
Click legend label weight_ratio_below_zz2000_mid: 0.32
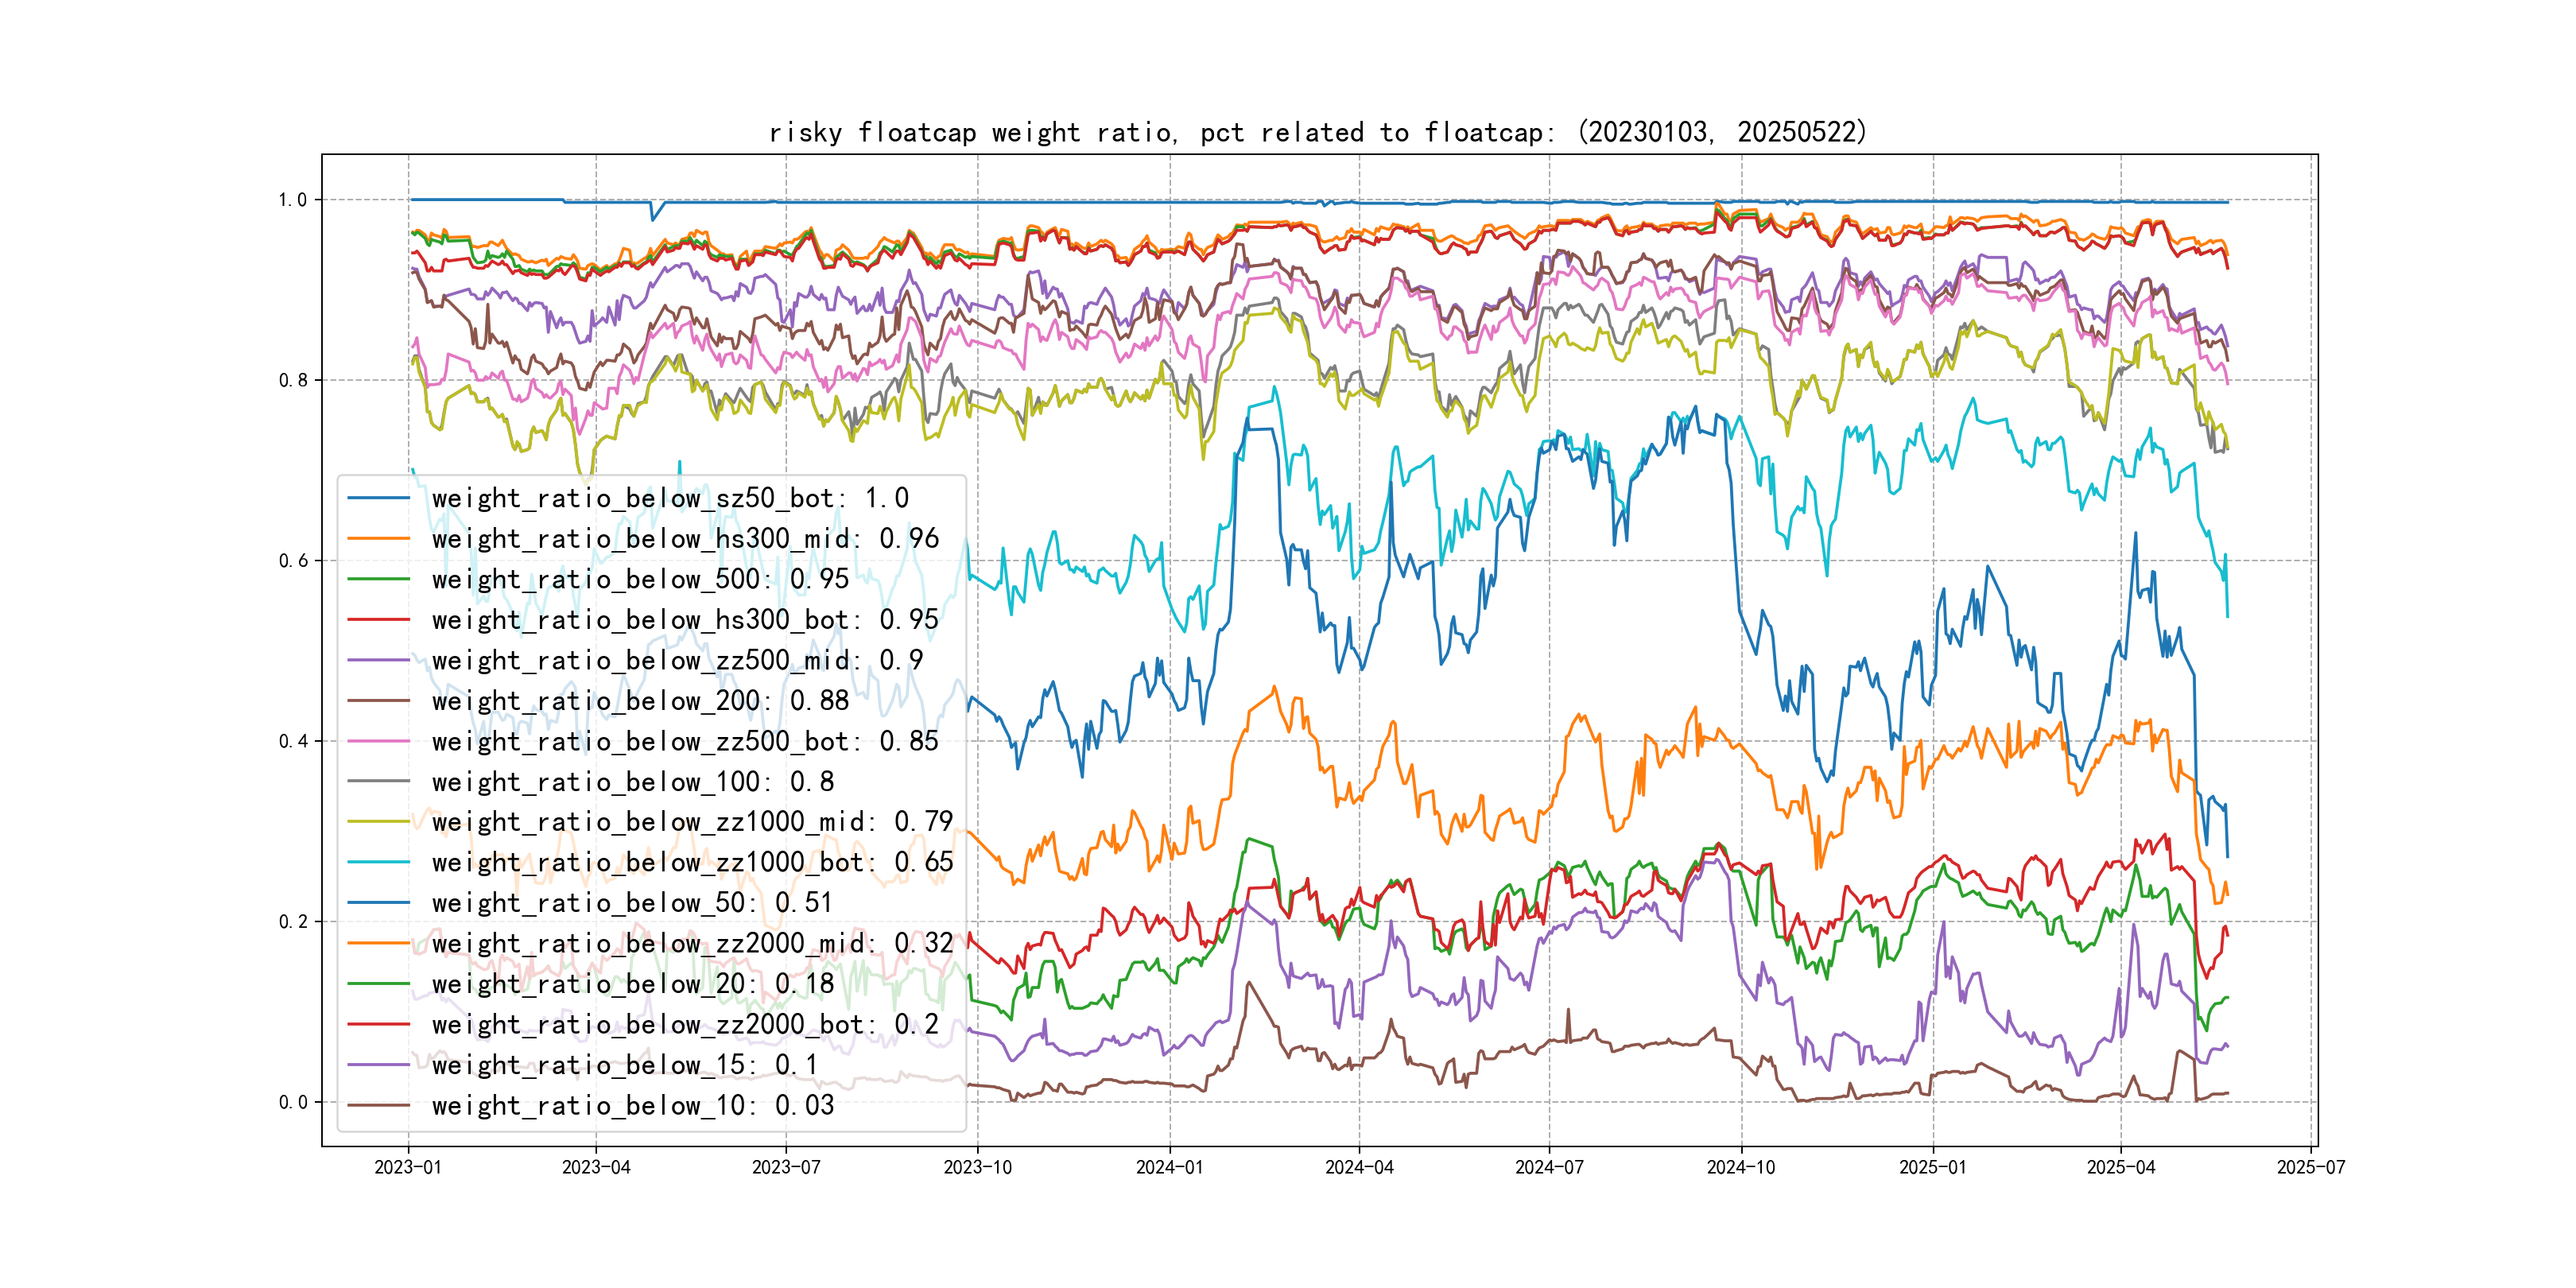tap(692, 943)
